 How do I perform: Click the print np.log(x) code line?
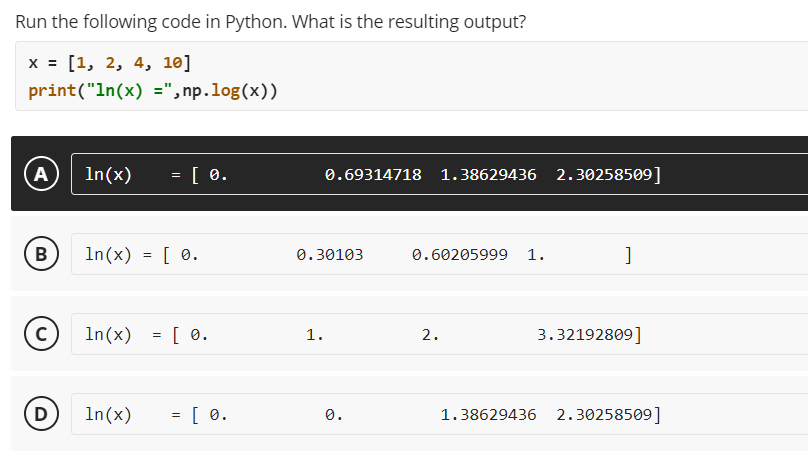click(x=153, y=91)
